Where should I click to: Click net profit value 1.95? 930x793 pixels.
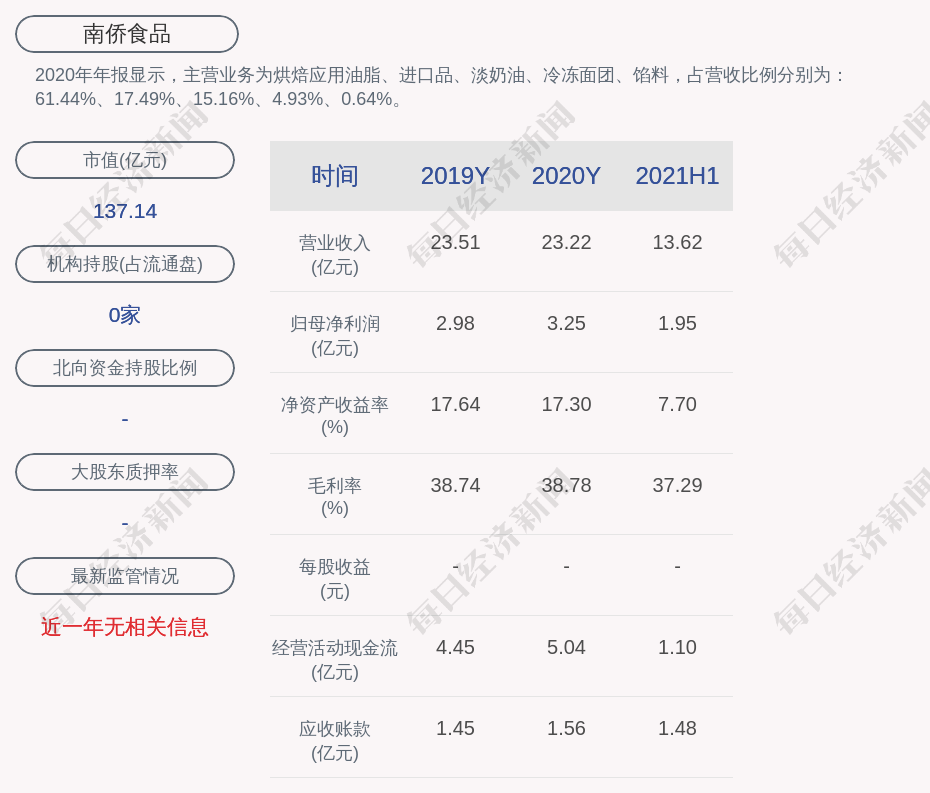click(x=677, y=323)
